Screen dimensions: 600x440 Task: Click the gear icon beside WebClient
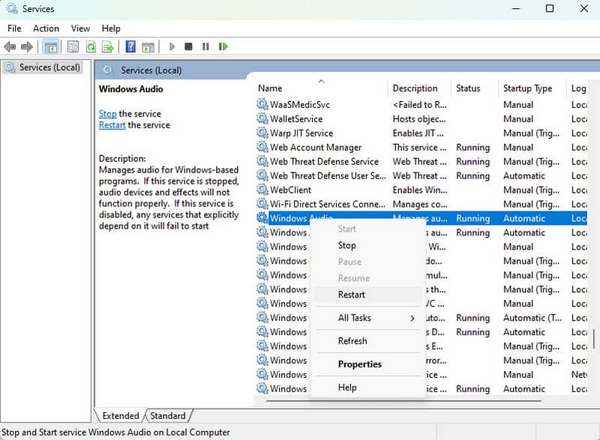point(262,189)
